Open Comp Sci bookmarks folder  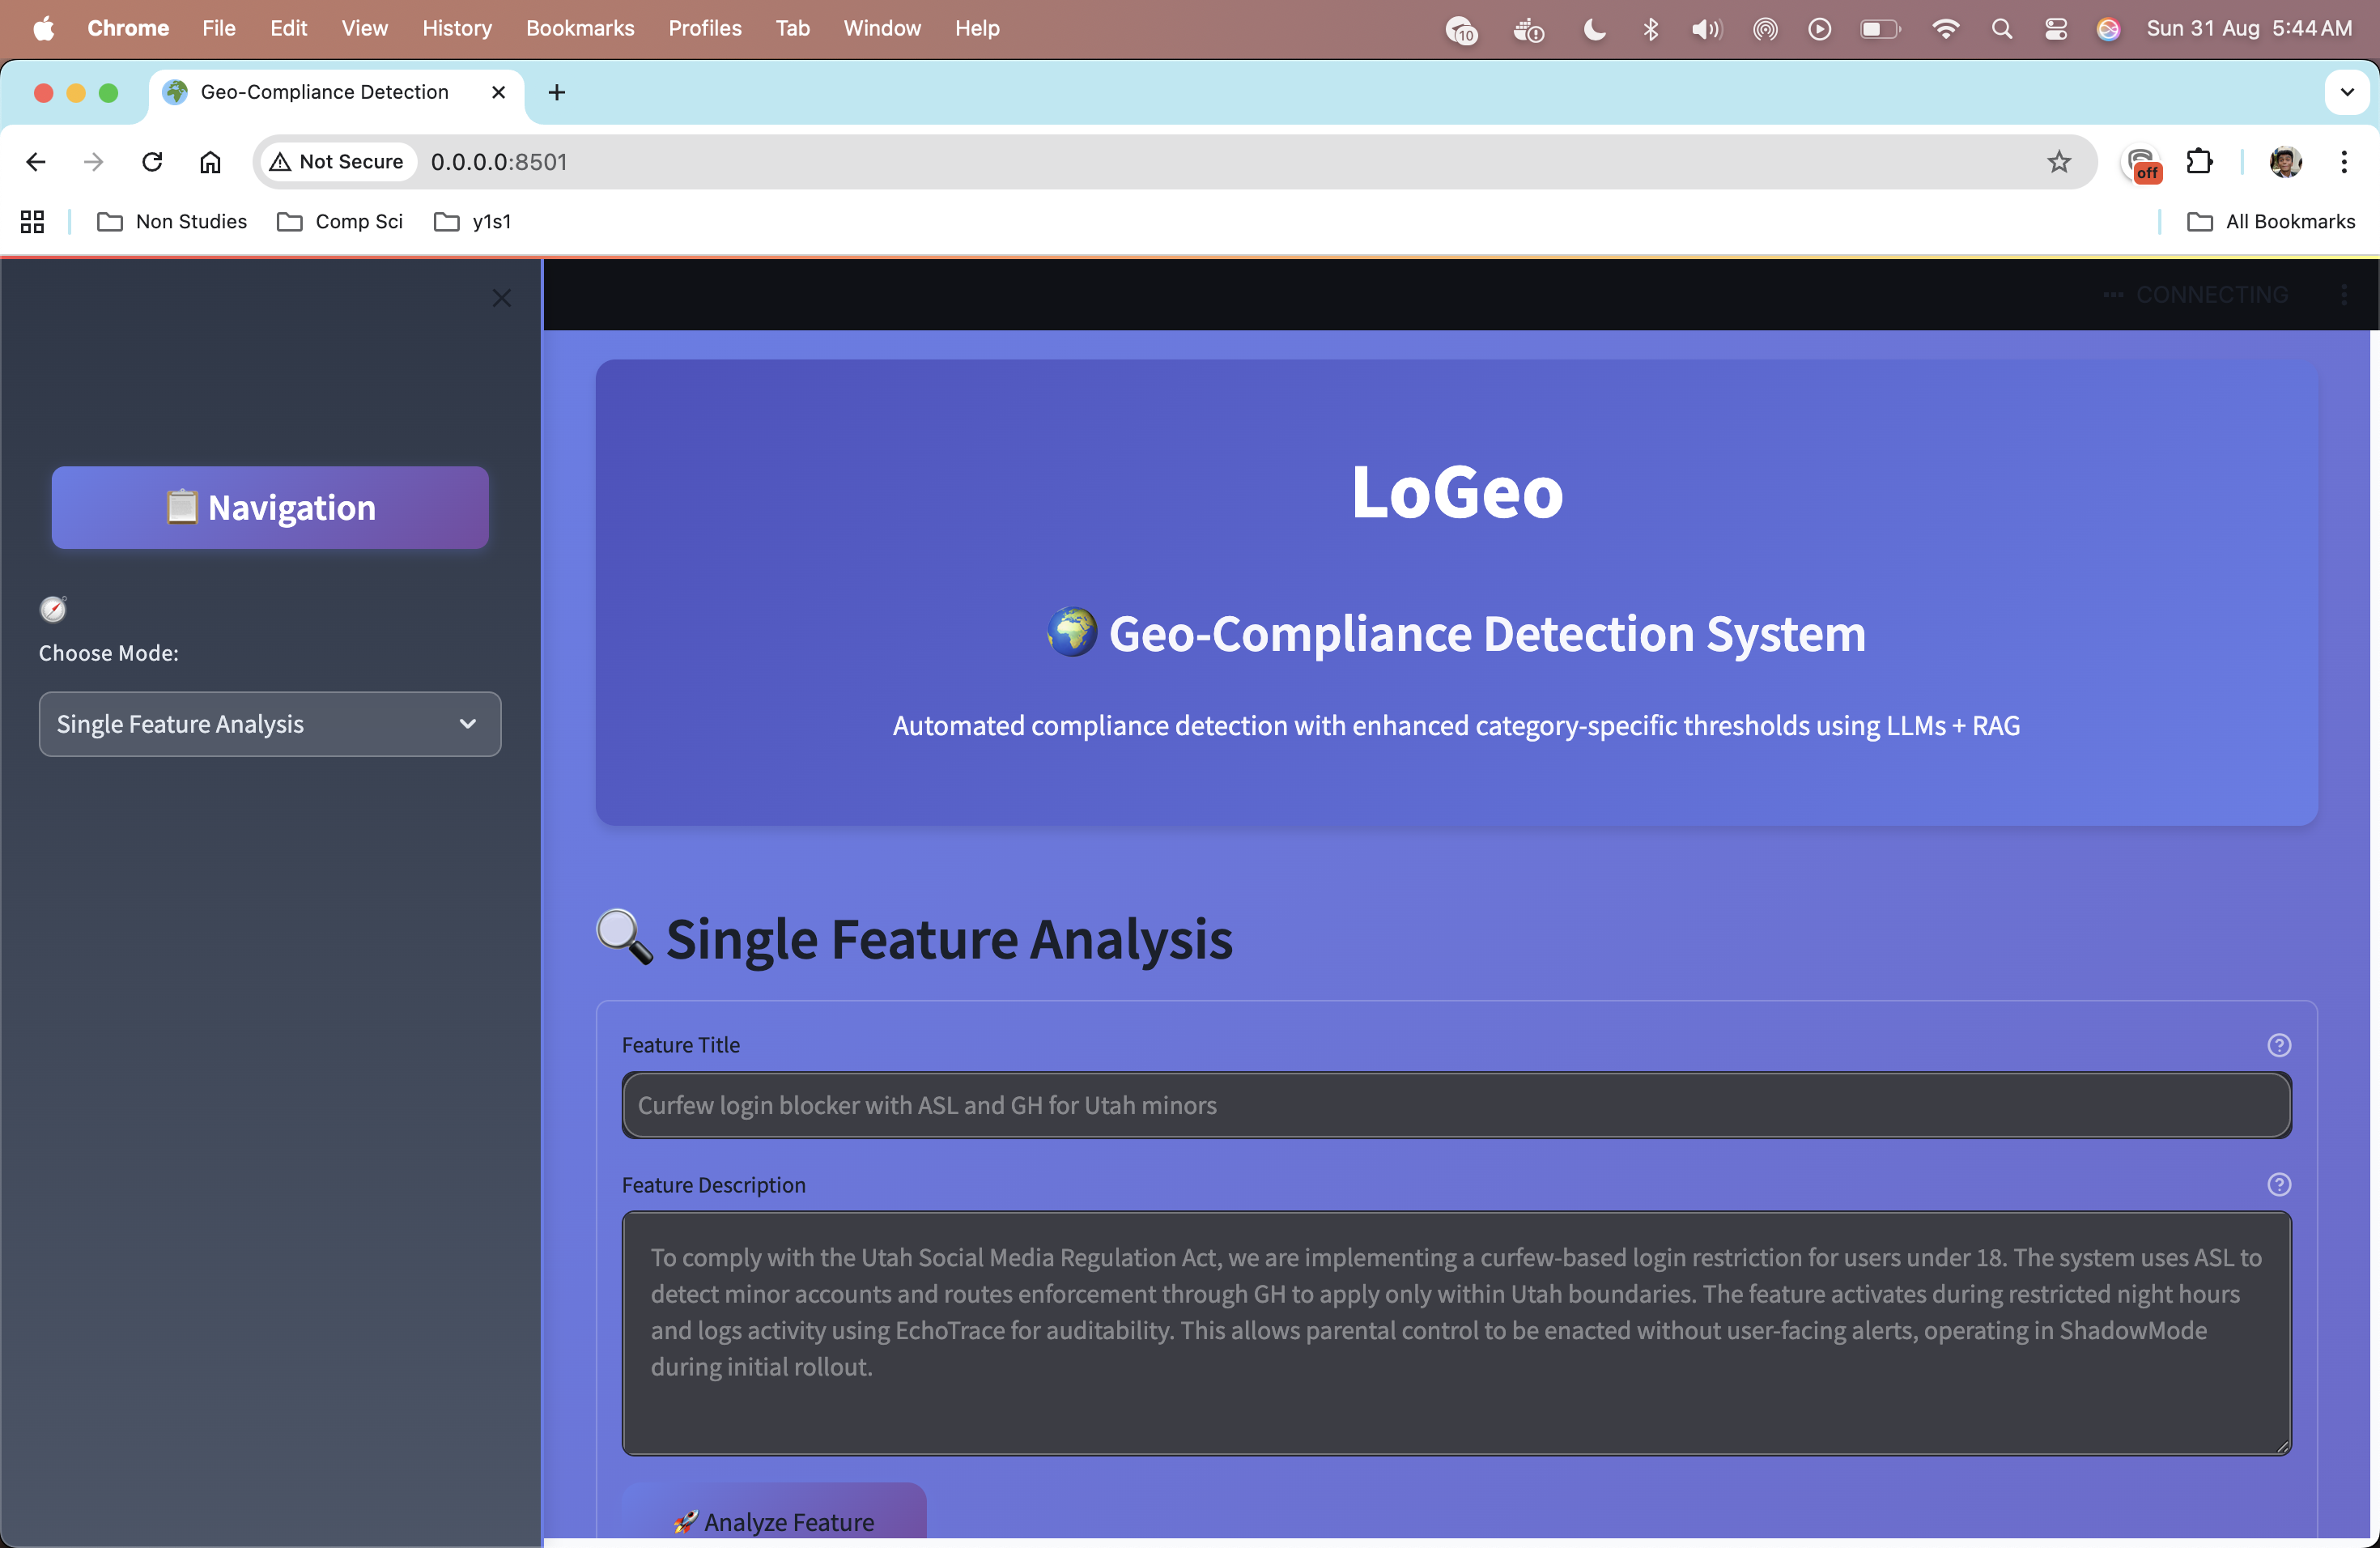point(340,222)
